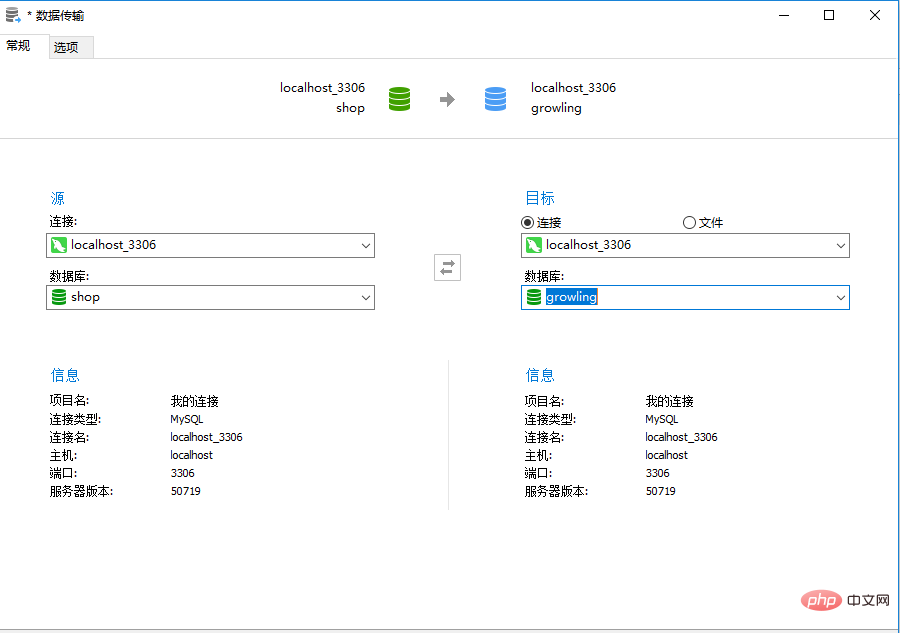900x633 pixels.
Task: Click target info 主机 value localhost
Action: coord(666,455)
